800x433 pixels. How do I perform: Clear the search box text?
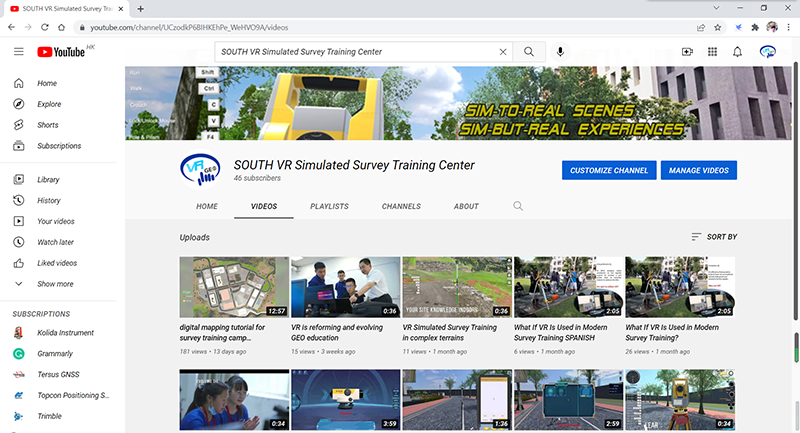click(503, 52)
